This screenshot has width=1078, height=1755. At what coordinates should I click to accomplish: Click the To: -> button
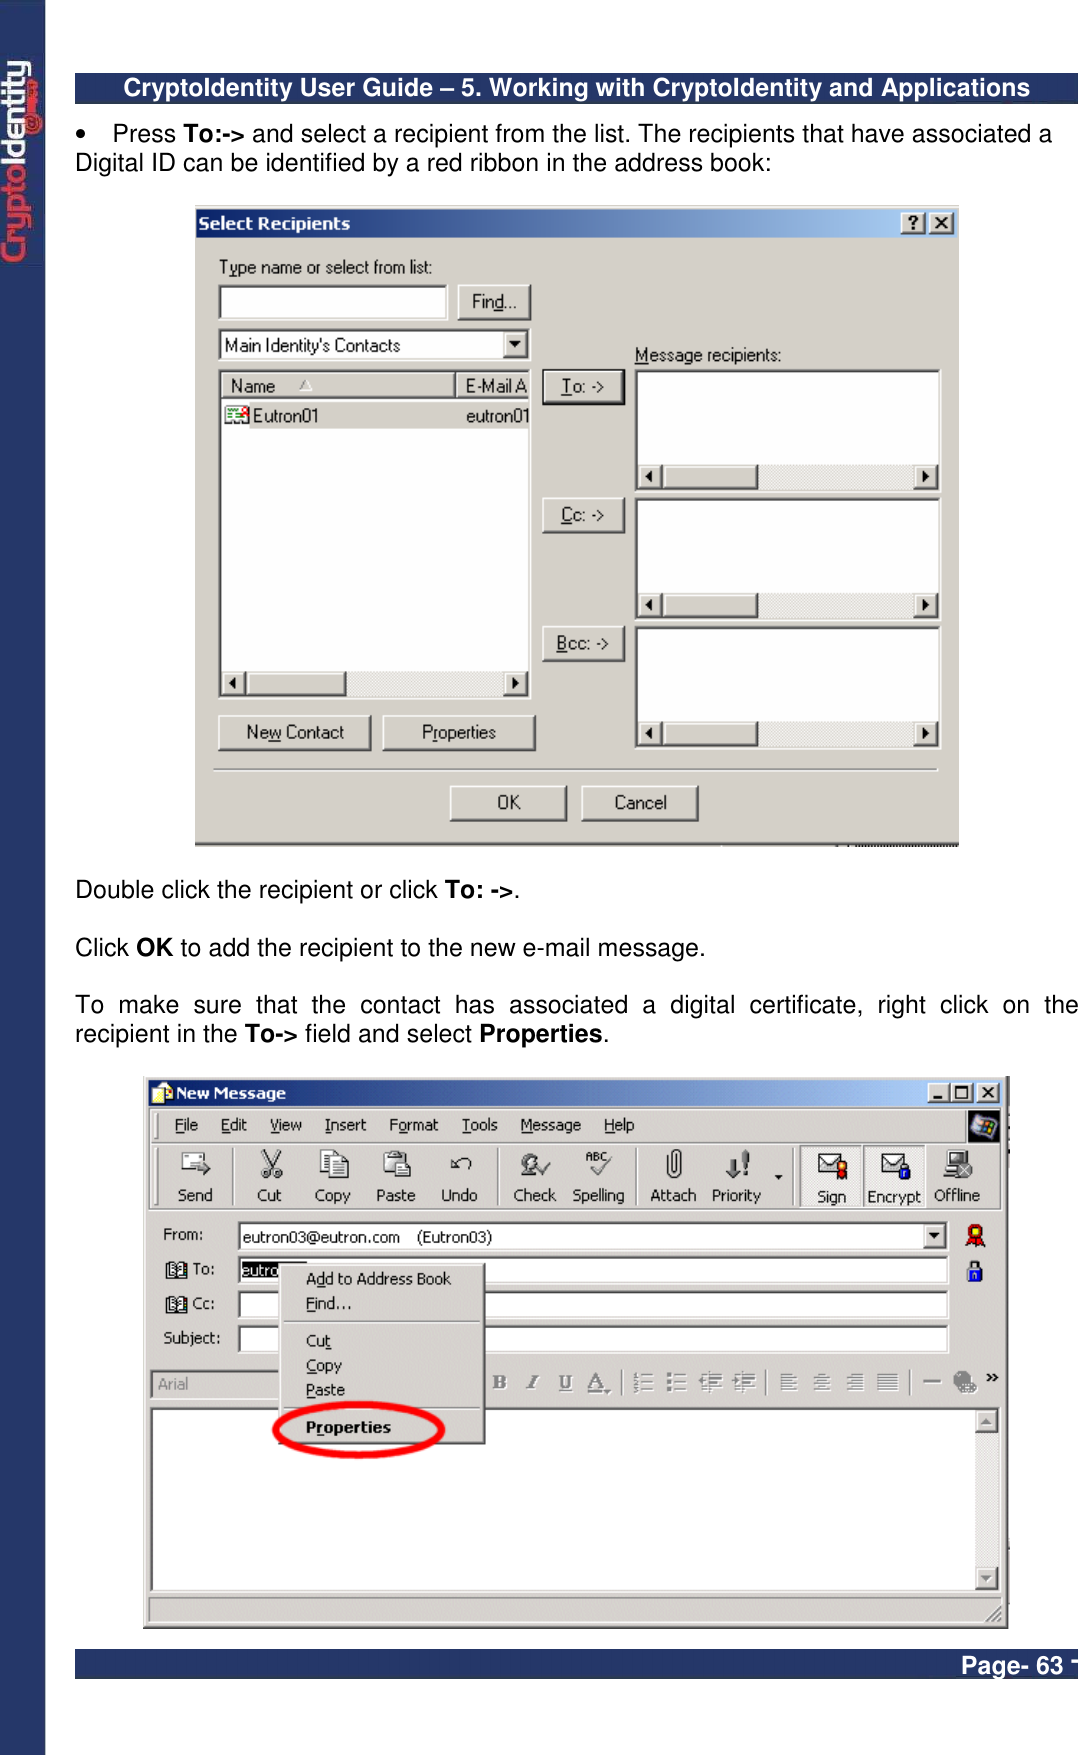coord(583,386)
